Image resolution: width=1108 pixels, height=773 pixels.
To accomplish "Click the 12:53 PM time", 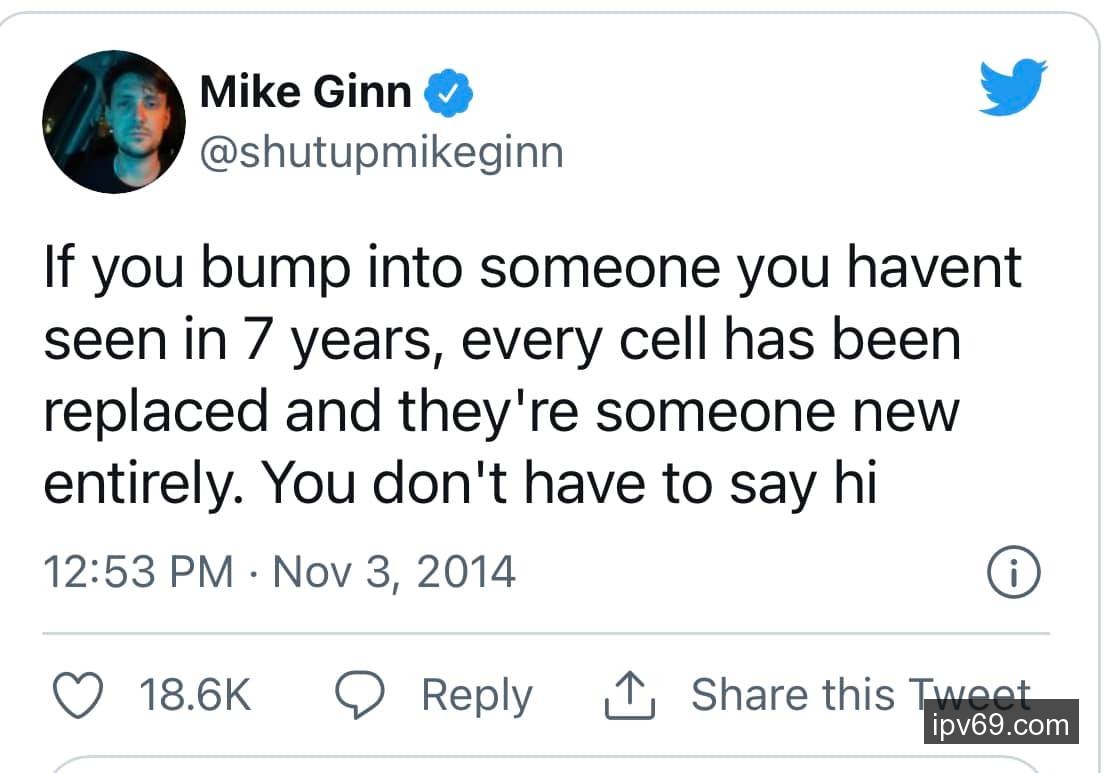I will (139, 572).
